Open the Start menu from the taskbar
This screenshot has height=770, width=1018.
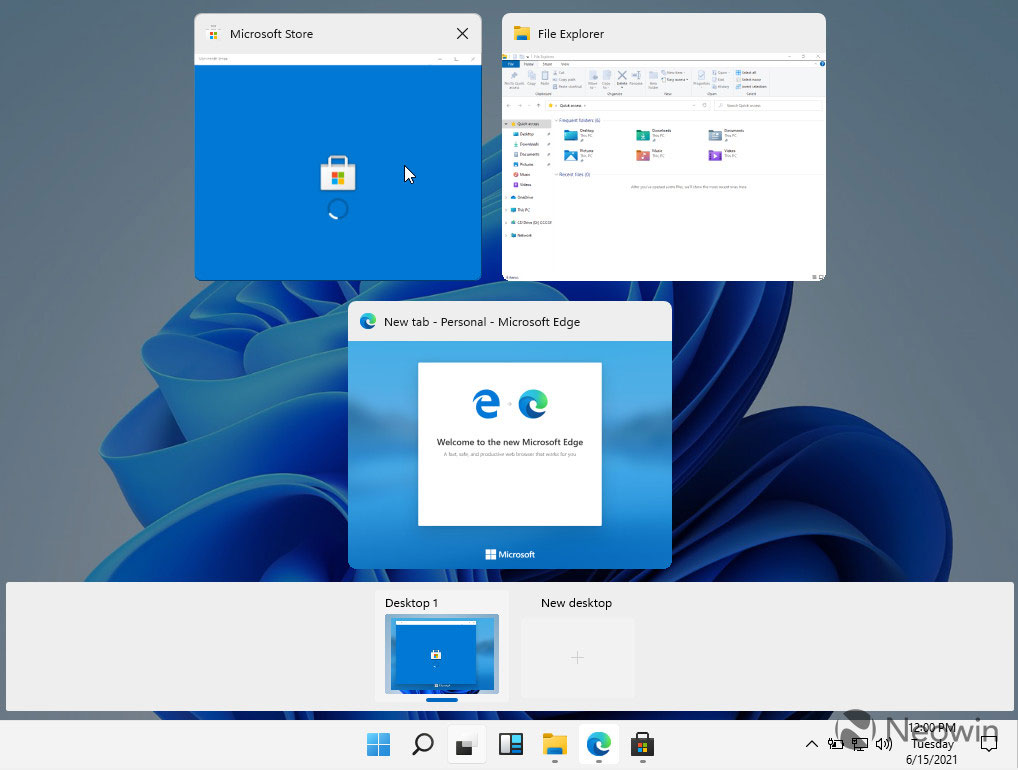378,744
